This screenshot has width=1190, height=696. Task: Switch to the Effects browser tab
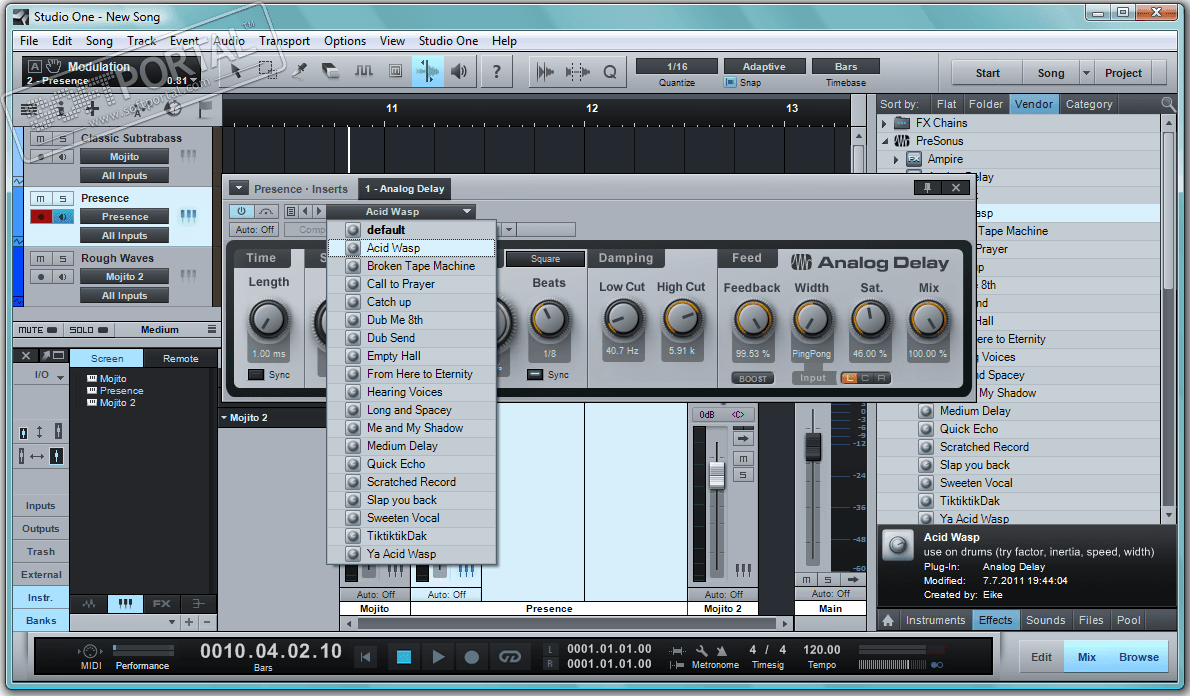point(995,620)
